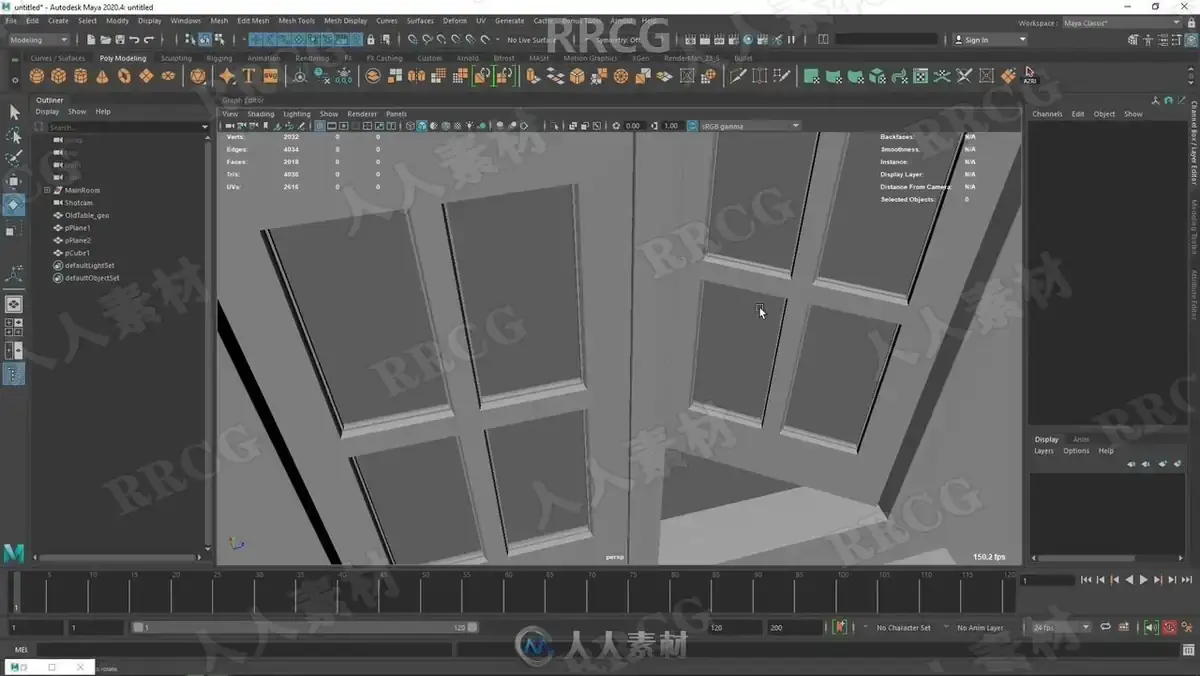Click the Layers menu in Layer Editor
The height and width of the screenshot is (676, 1200).
pos(1043,451)
